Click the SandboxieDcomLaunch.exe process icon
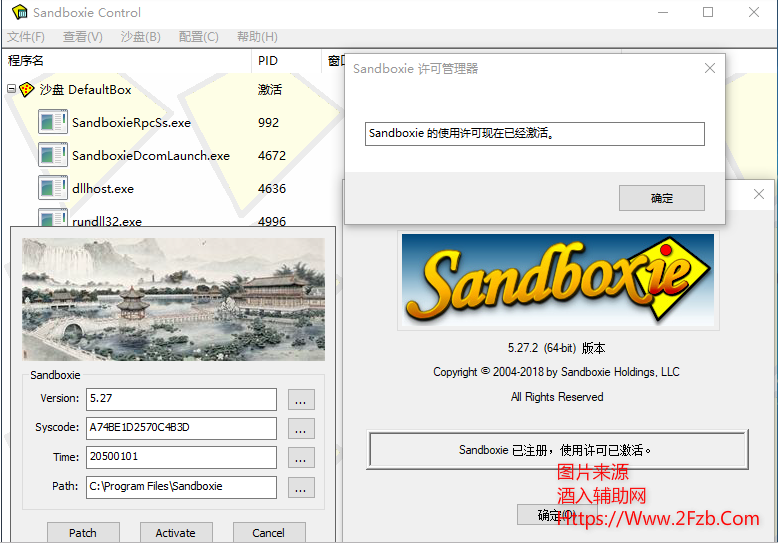Screen dimensions: 778x546 tap(53, 155)
